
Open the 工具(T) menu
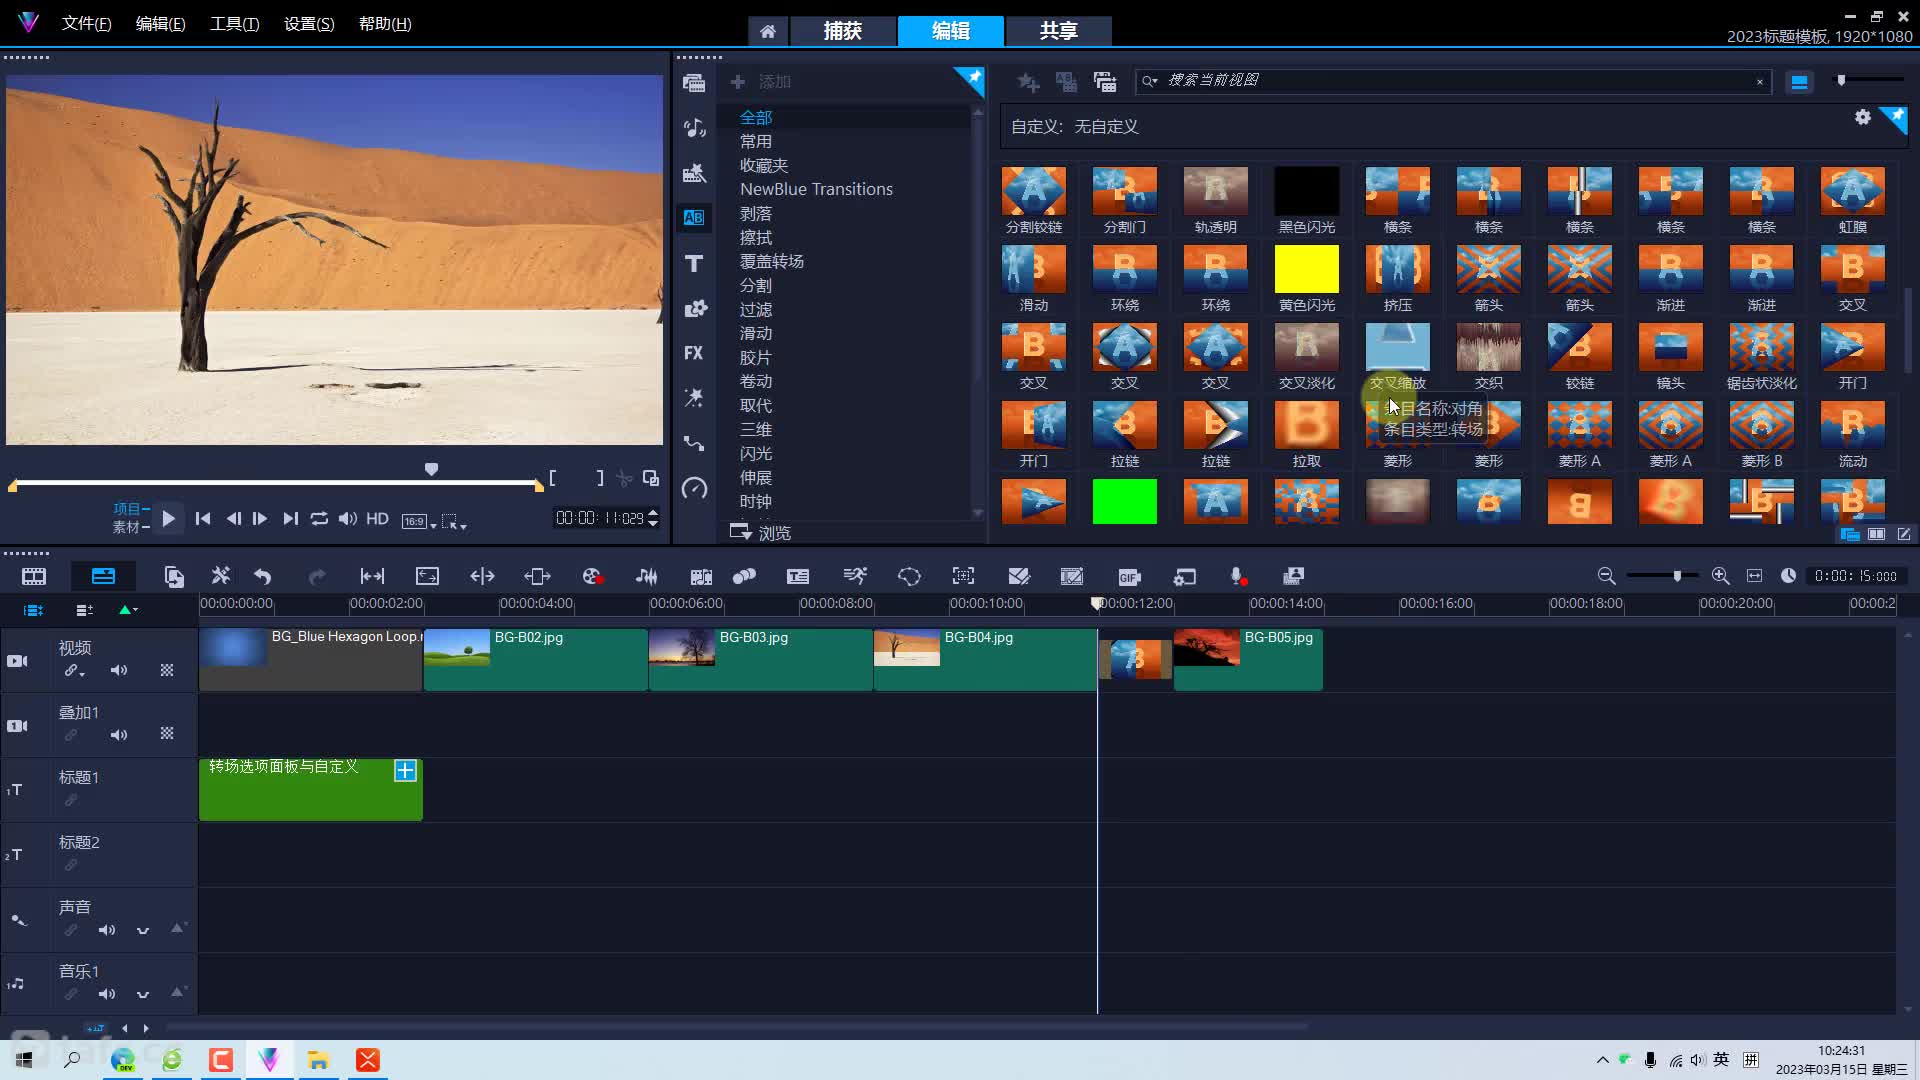click(234, 24)
